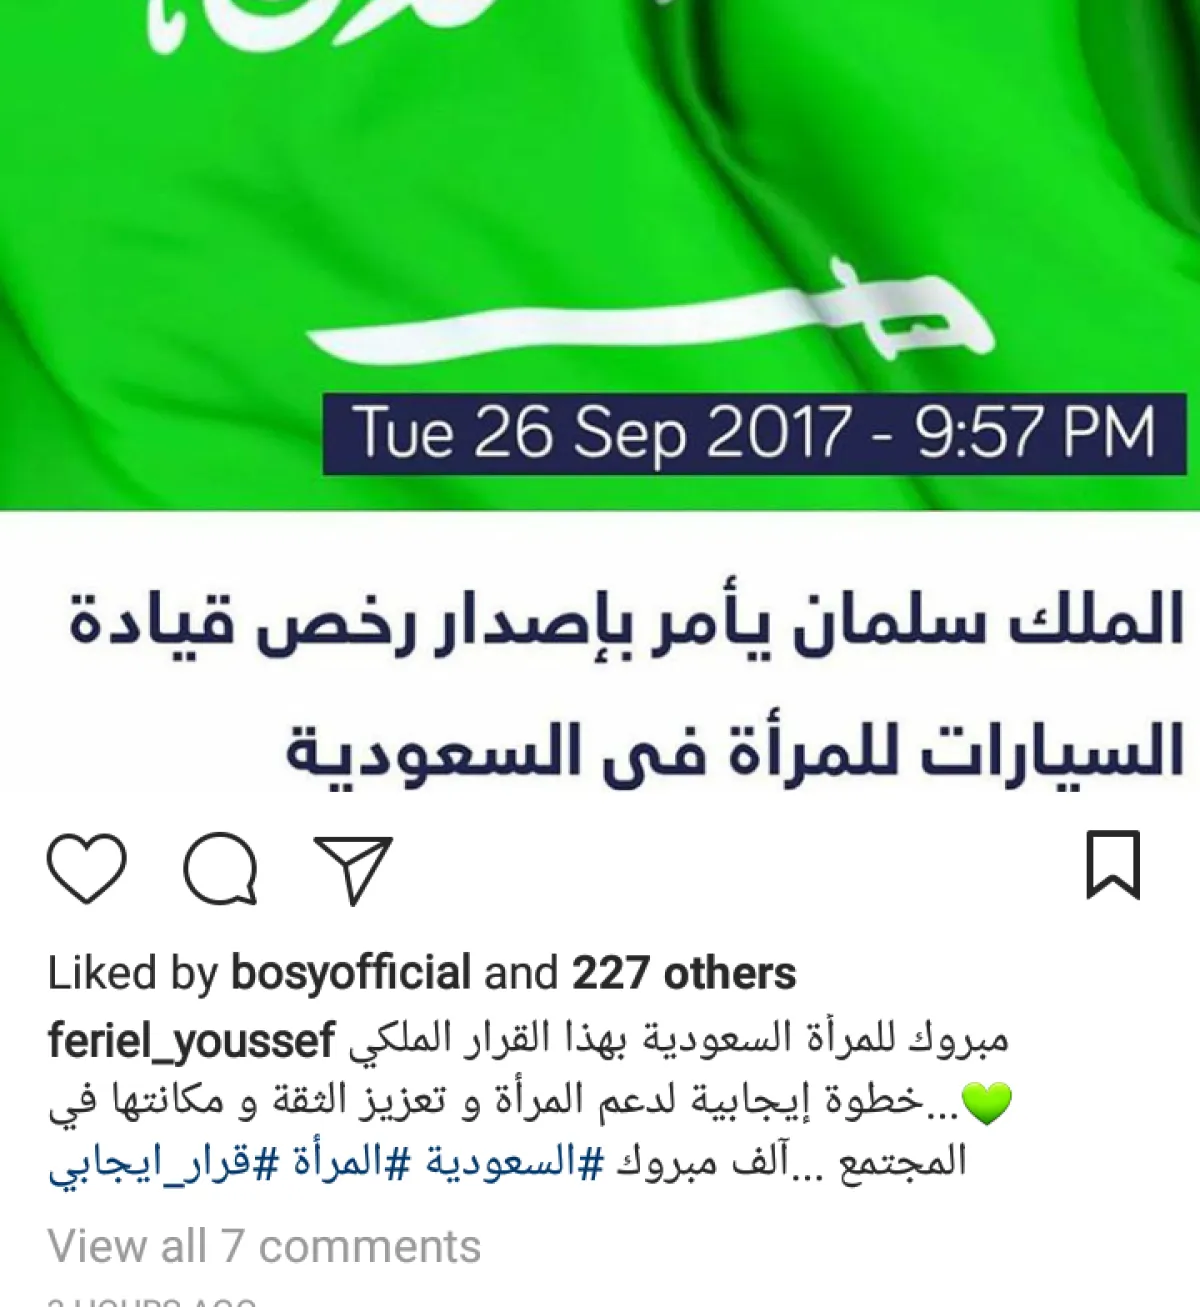1200x1307 pixels.
Task: Click View all 7 comments
Action: [x=264, y=1247]
